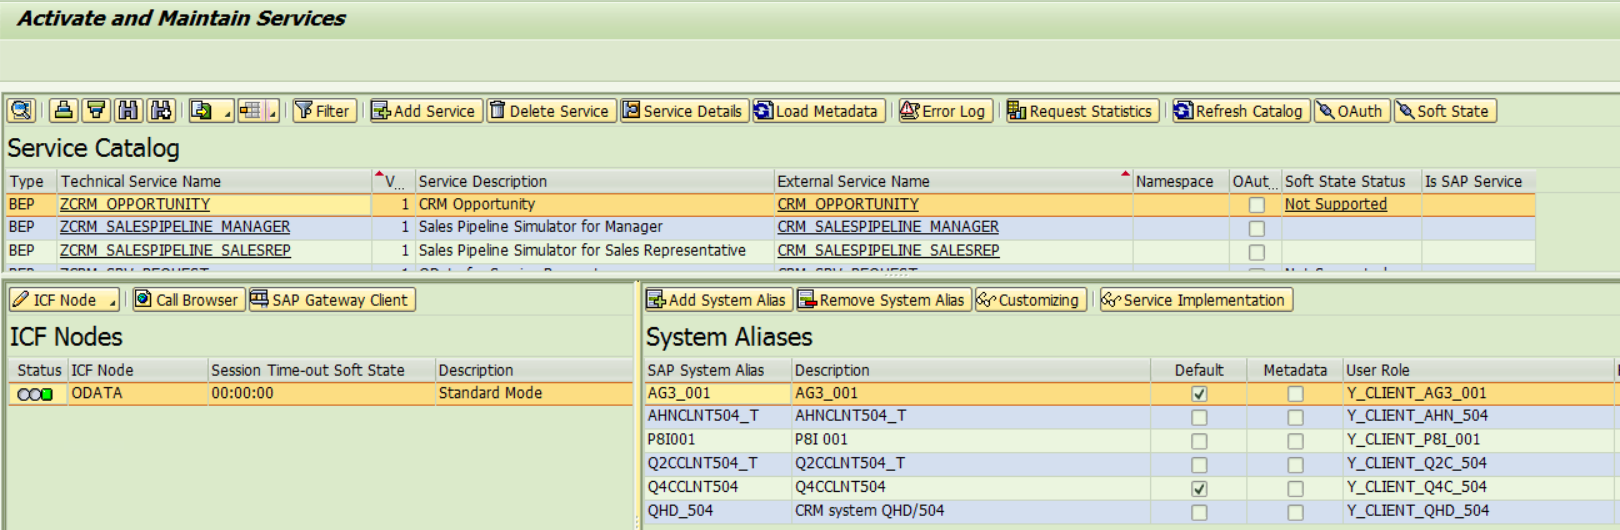Select the 'CRM Opportunity' service description cell

(x=594, y=204)
